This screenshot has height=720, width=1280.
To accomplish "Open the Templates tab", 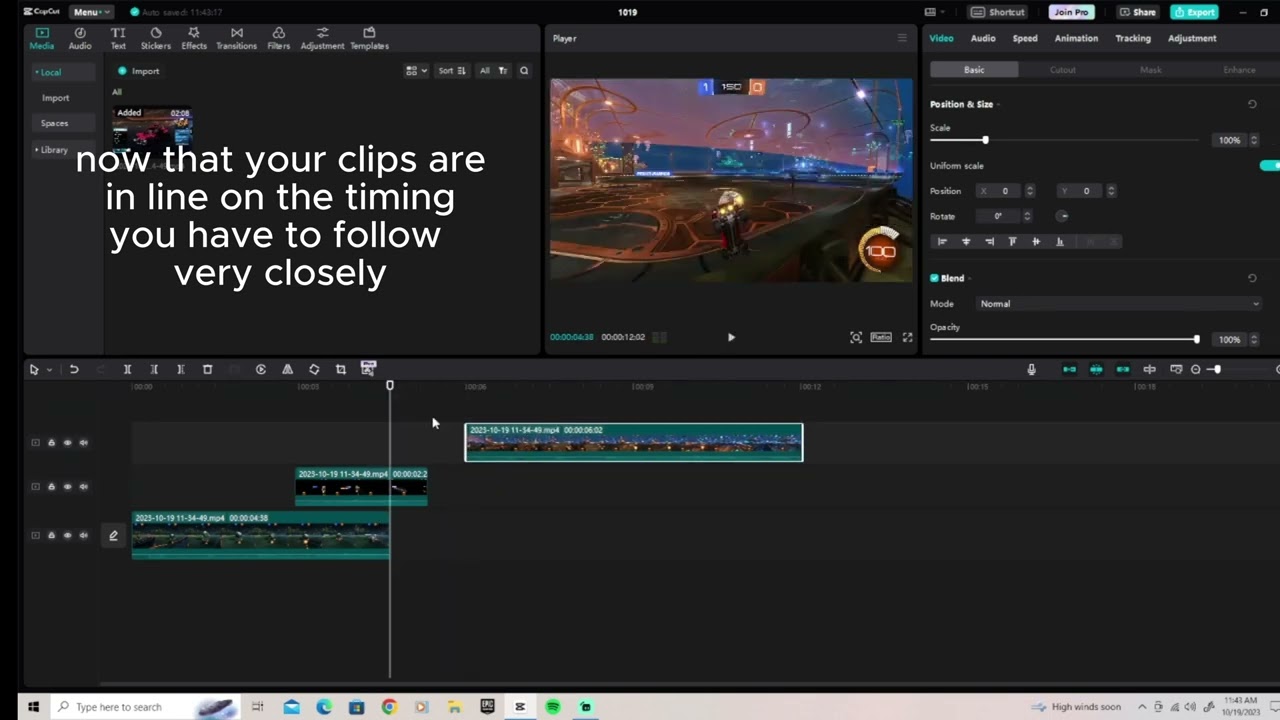I will click(x=369, y=38).
